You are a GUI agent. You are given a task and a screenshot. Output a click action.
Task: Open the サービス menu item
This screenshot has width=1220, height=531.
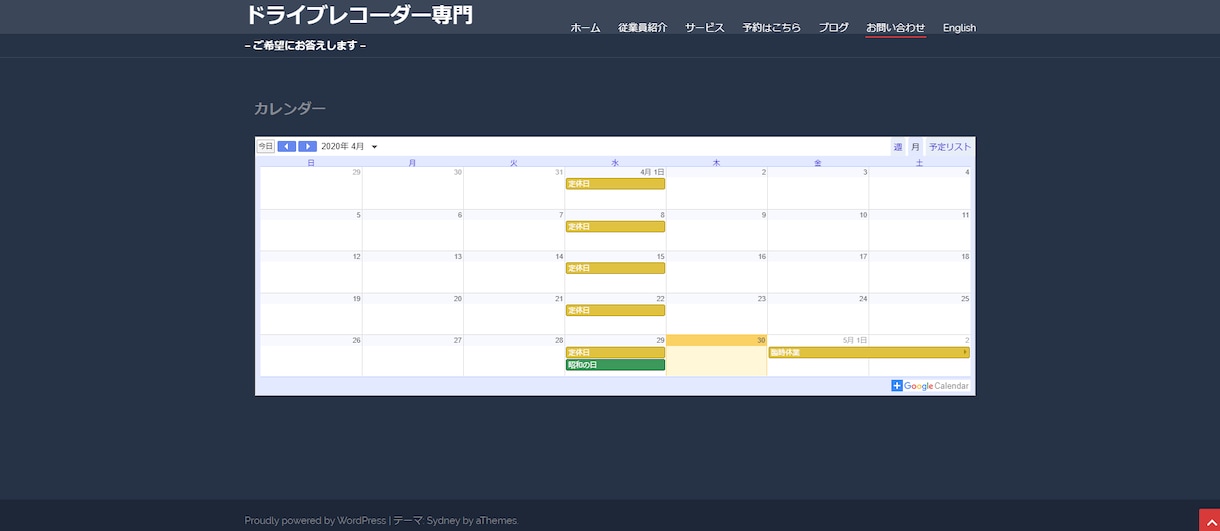tap(705, 28)
